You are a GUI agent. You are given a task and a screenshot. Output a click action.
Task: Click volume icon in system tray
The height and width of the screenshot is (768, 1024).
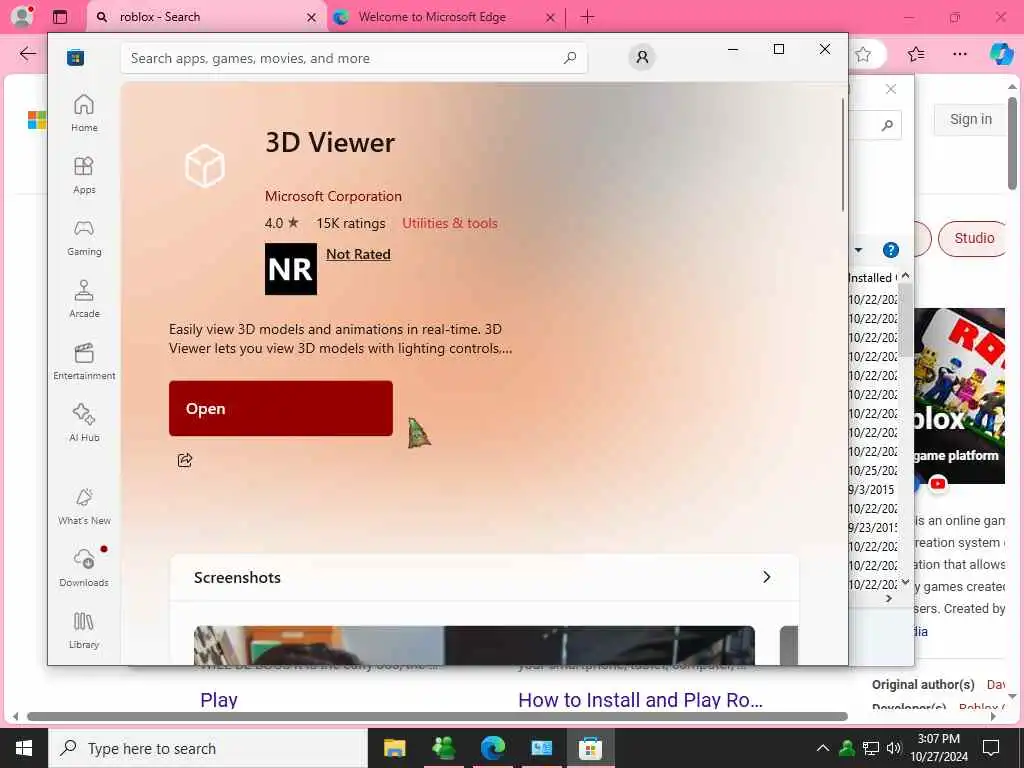[x=893, y=748]
